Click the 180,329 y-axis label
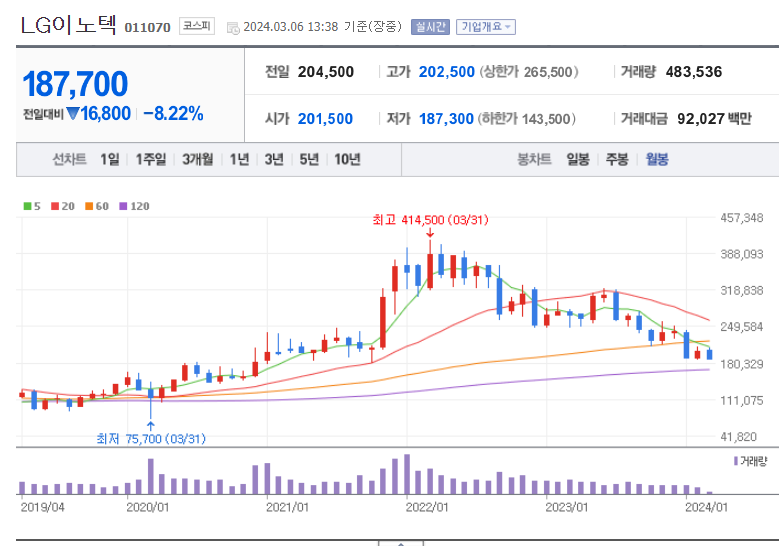 [x=742, y=364]
